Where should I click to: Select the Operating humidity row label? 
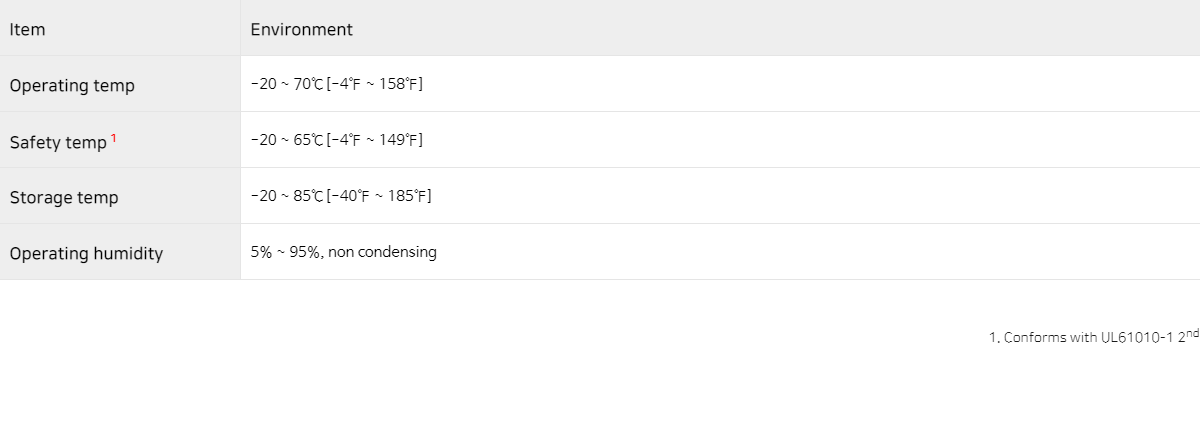tap(86, 253)
